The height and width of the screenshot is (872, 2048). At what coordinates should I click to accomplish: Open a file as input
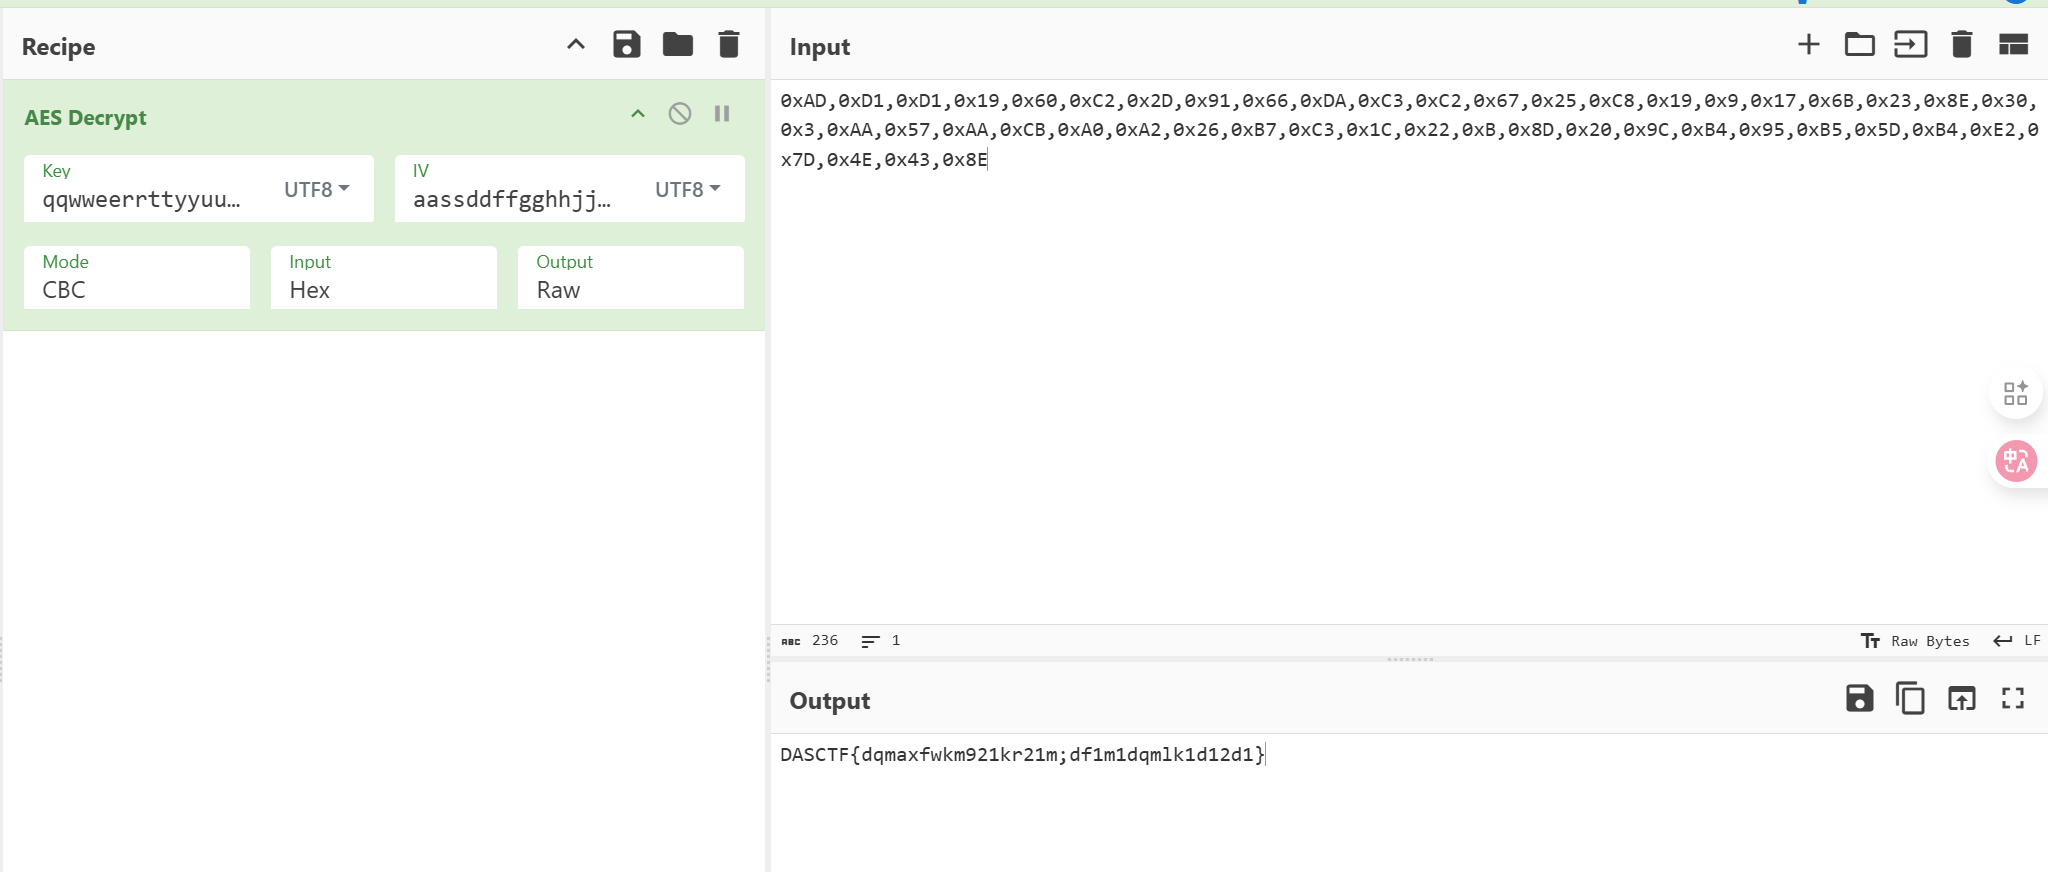pos(1910,45)
